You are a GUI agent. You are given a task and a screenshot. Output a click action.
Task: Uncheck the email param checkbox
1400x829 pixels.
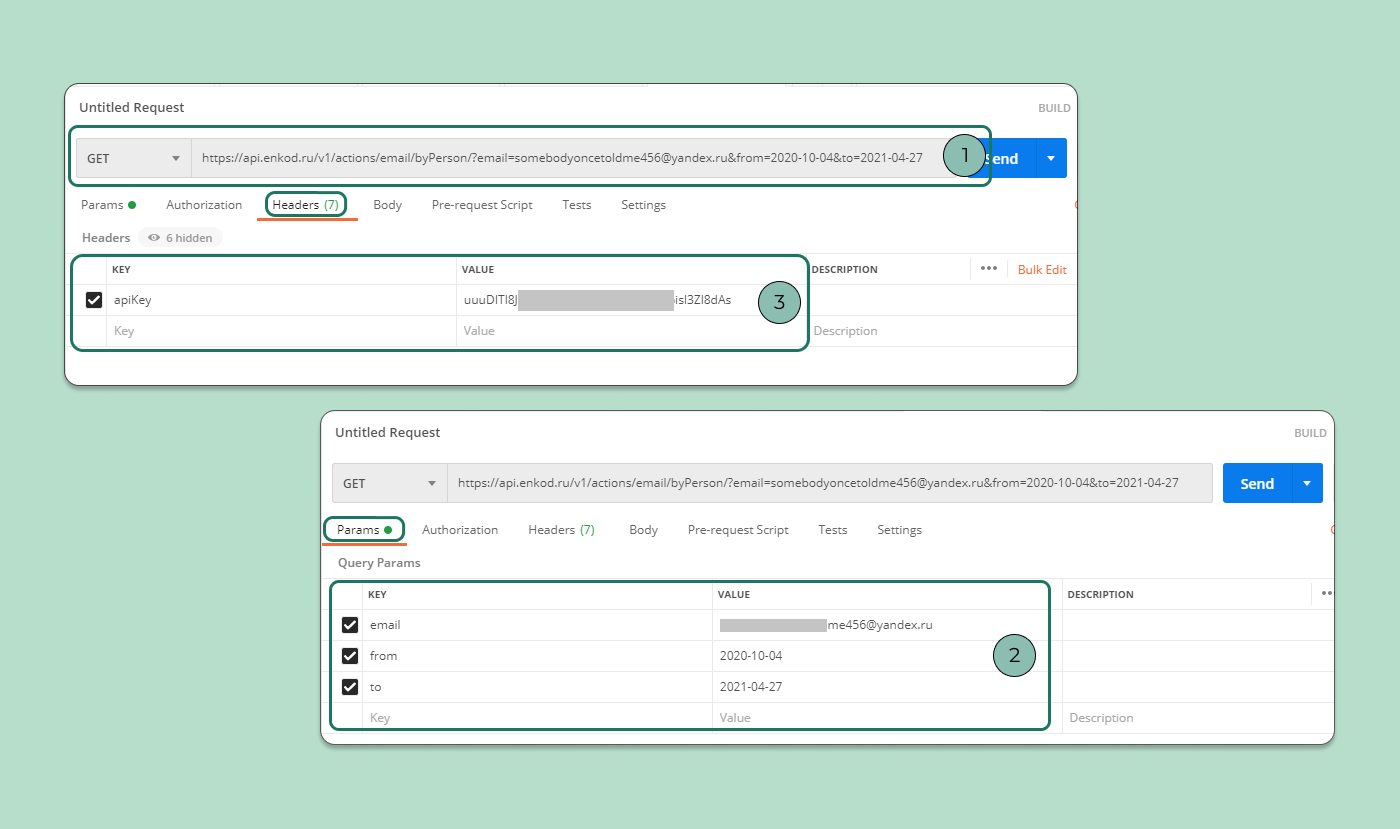[350, 625]
